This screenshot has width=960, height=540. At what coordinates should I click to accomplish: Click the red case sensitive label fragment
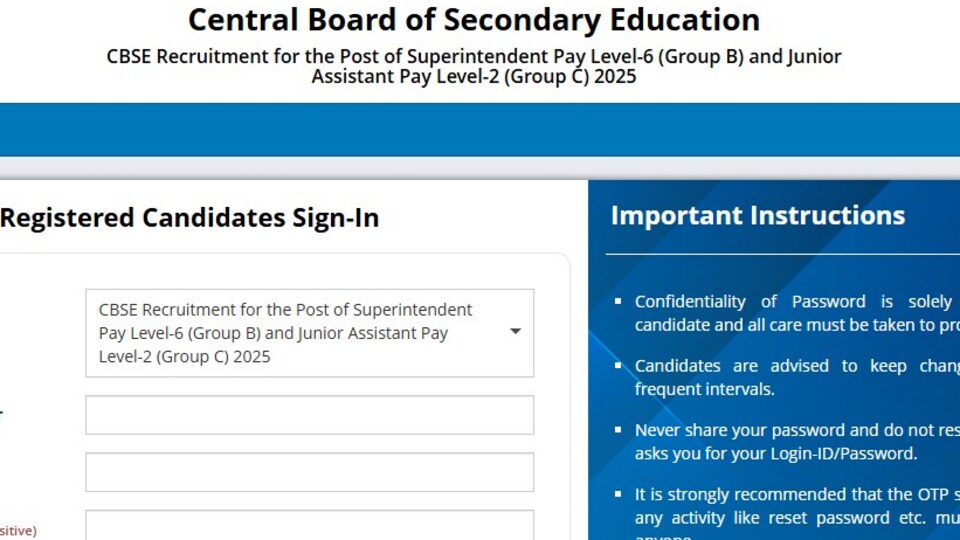click(x=18, y=530)
